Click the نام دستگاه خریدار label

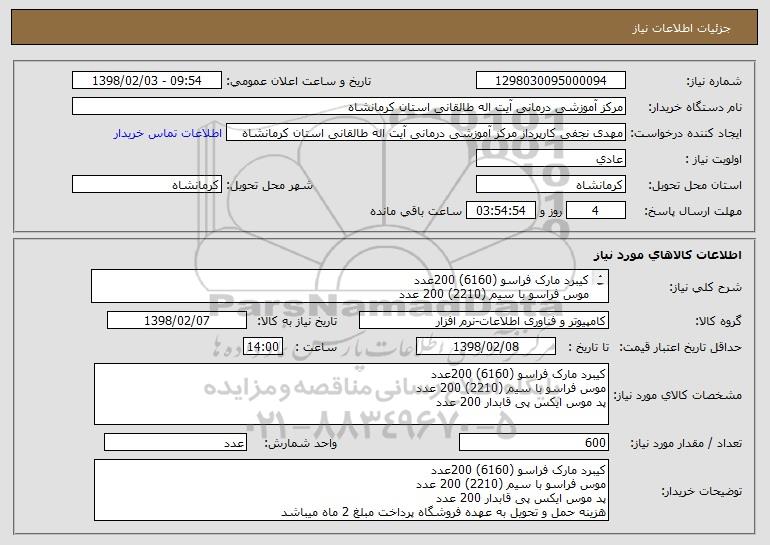[695, 108]
